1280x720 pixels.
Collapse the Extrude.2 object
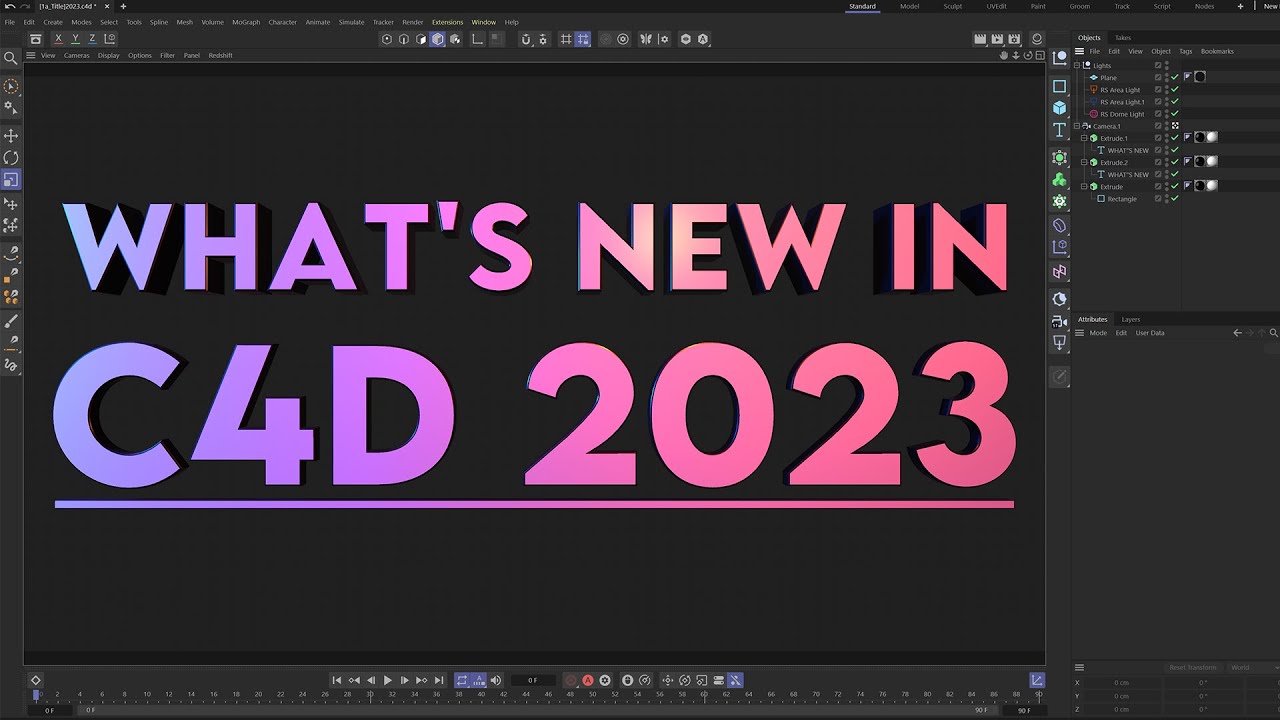pos(1084,162)
